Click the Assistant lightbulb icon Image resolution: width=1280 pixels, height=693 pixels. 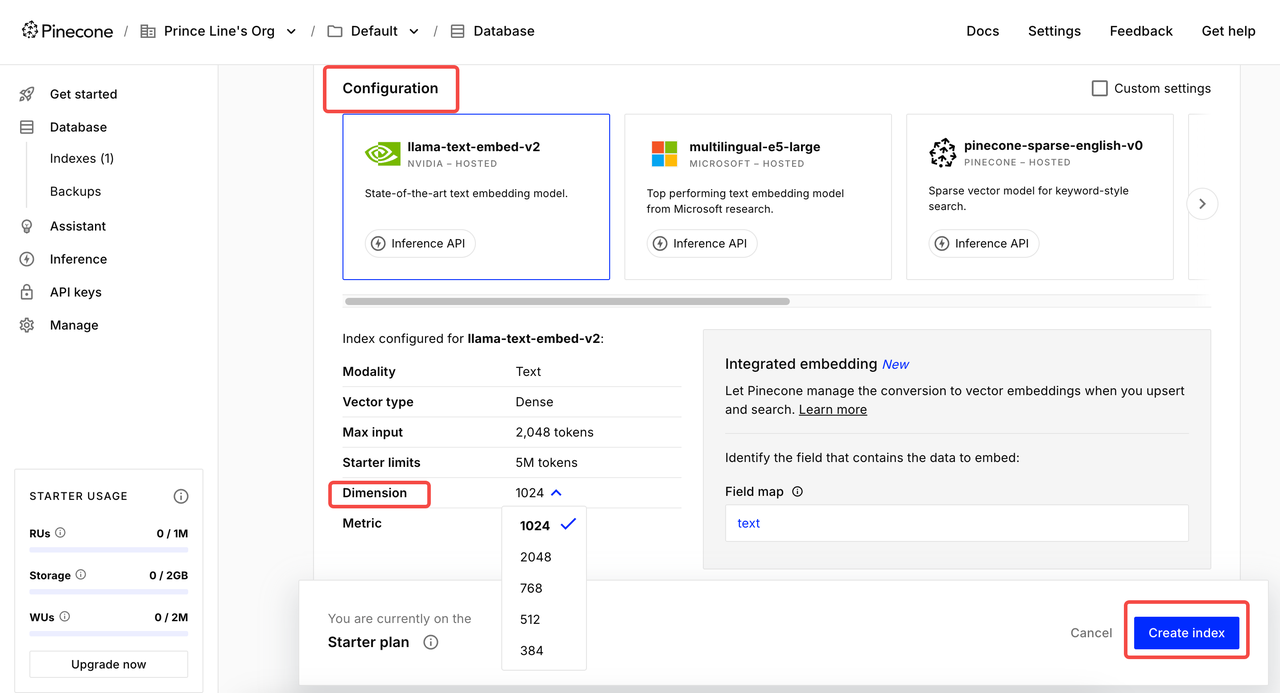27,226
